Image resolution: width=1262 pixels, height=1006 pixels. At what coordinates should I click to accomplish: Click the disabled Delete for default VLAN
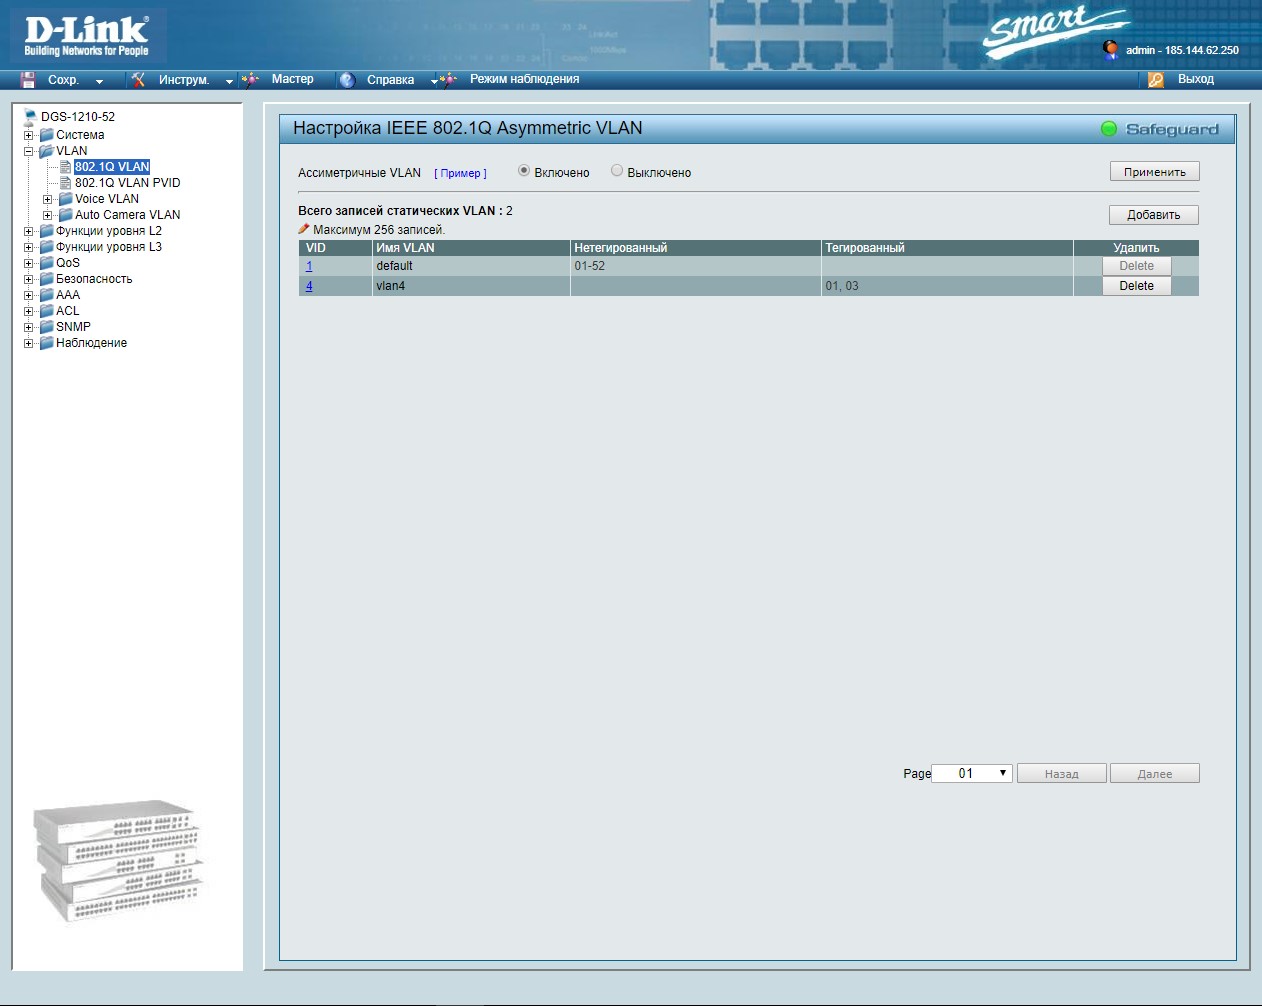pyautogui.click(x=1137, y=266)
